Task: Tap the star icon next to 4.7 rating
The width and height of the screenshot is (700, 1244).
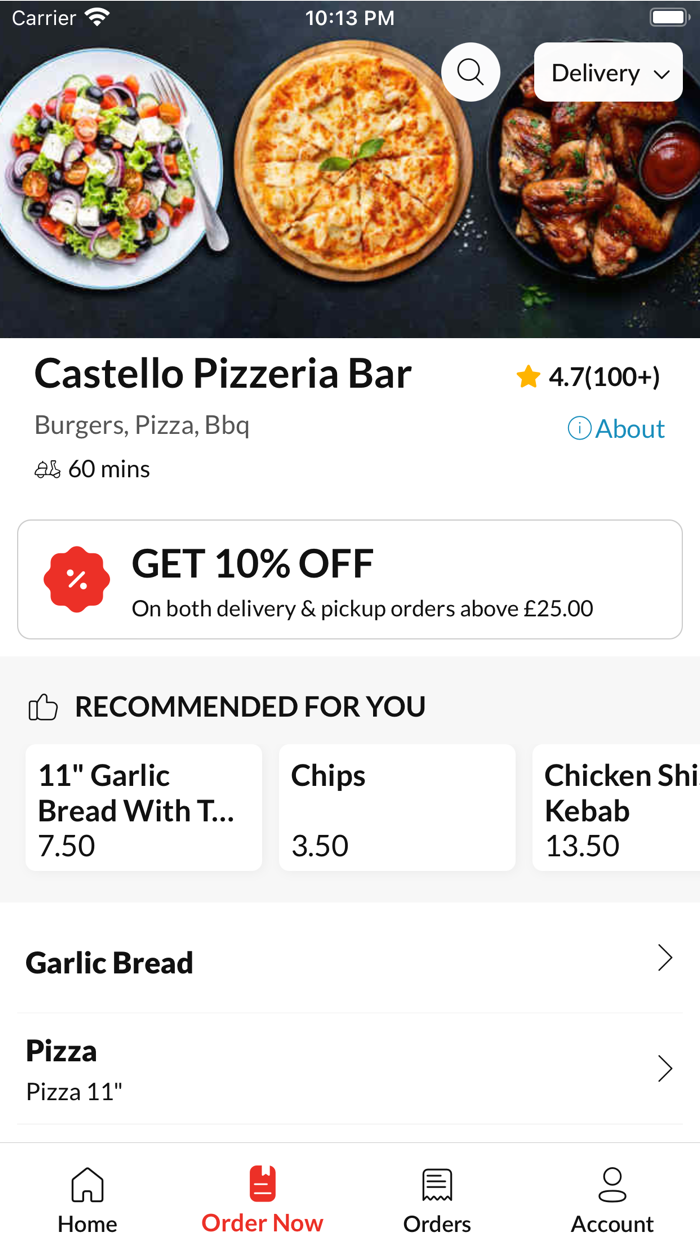Action: [528, 376]
